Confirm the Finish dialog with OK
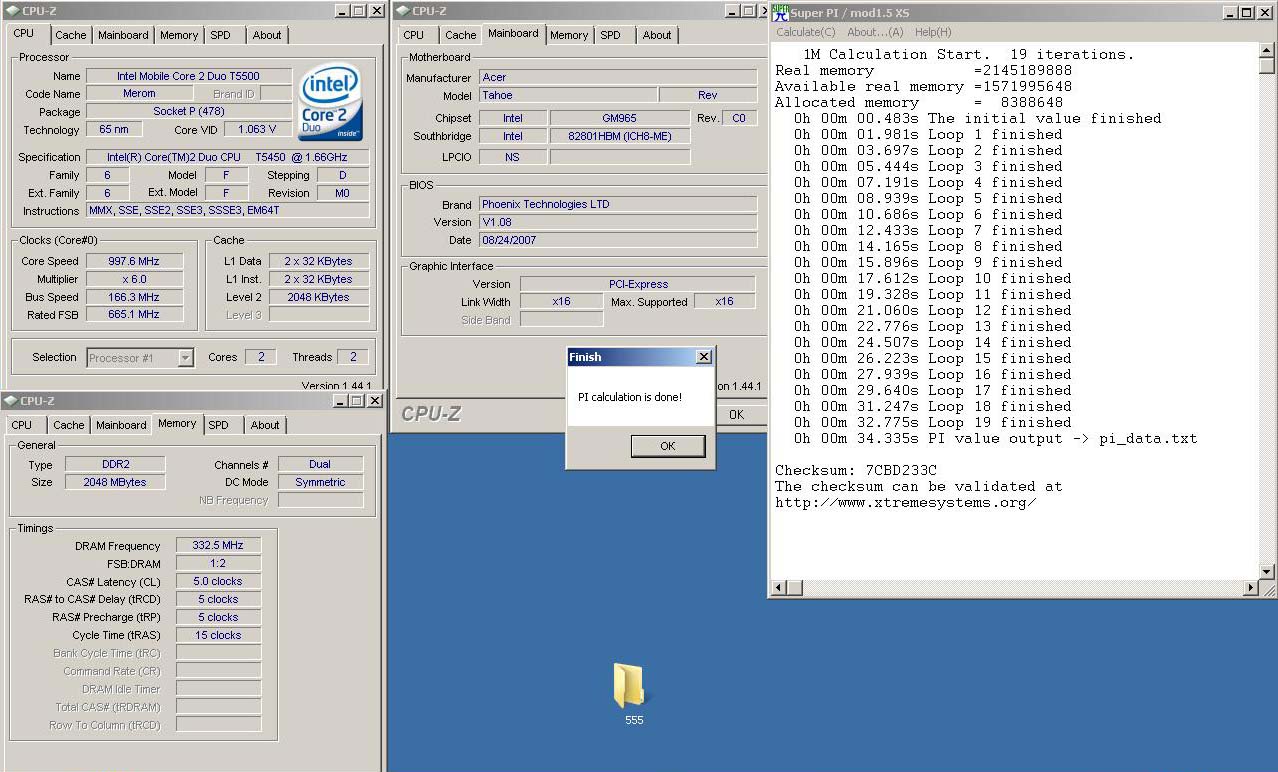The image size is (1278, 772). pyautogui.click(x=668, y=446)
